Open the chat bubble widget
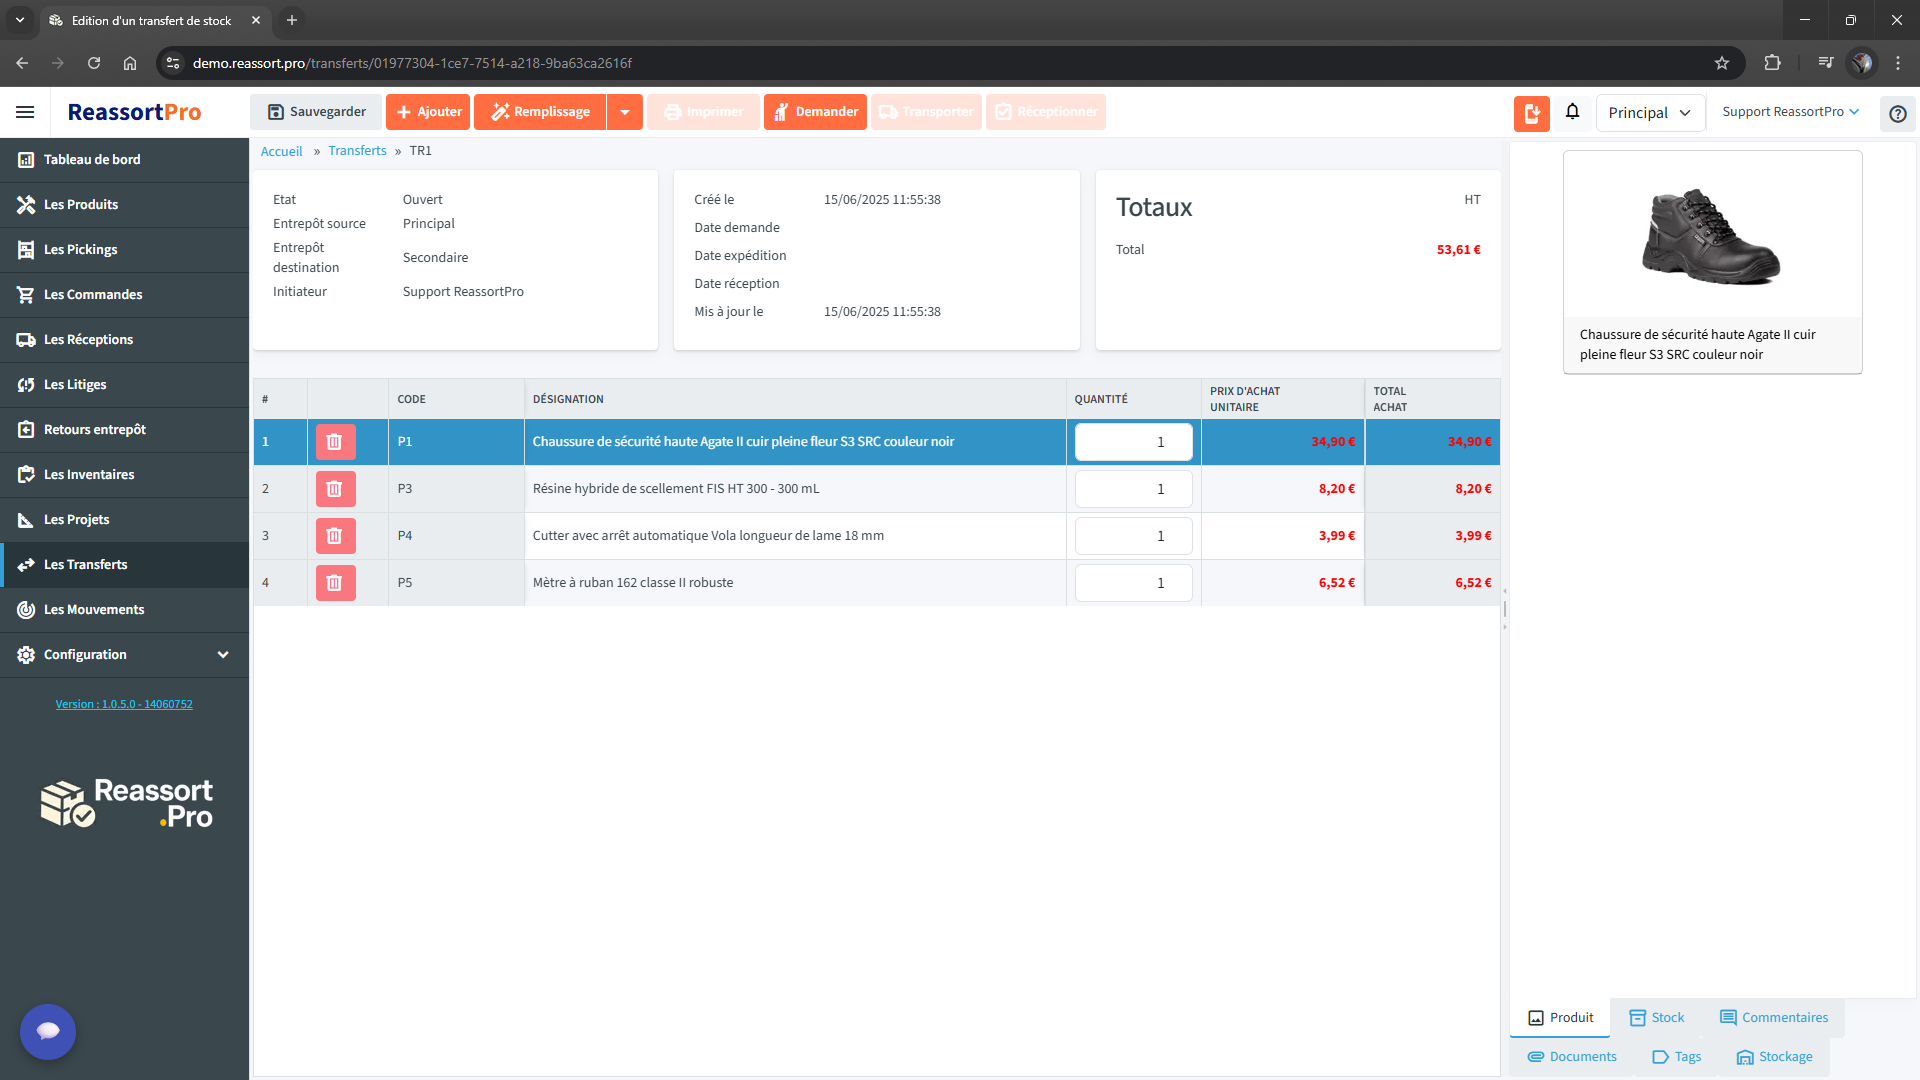 (48, 1031)
